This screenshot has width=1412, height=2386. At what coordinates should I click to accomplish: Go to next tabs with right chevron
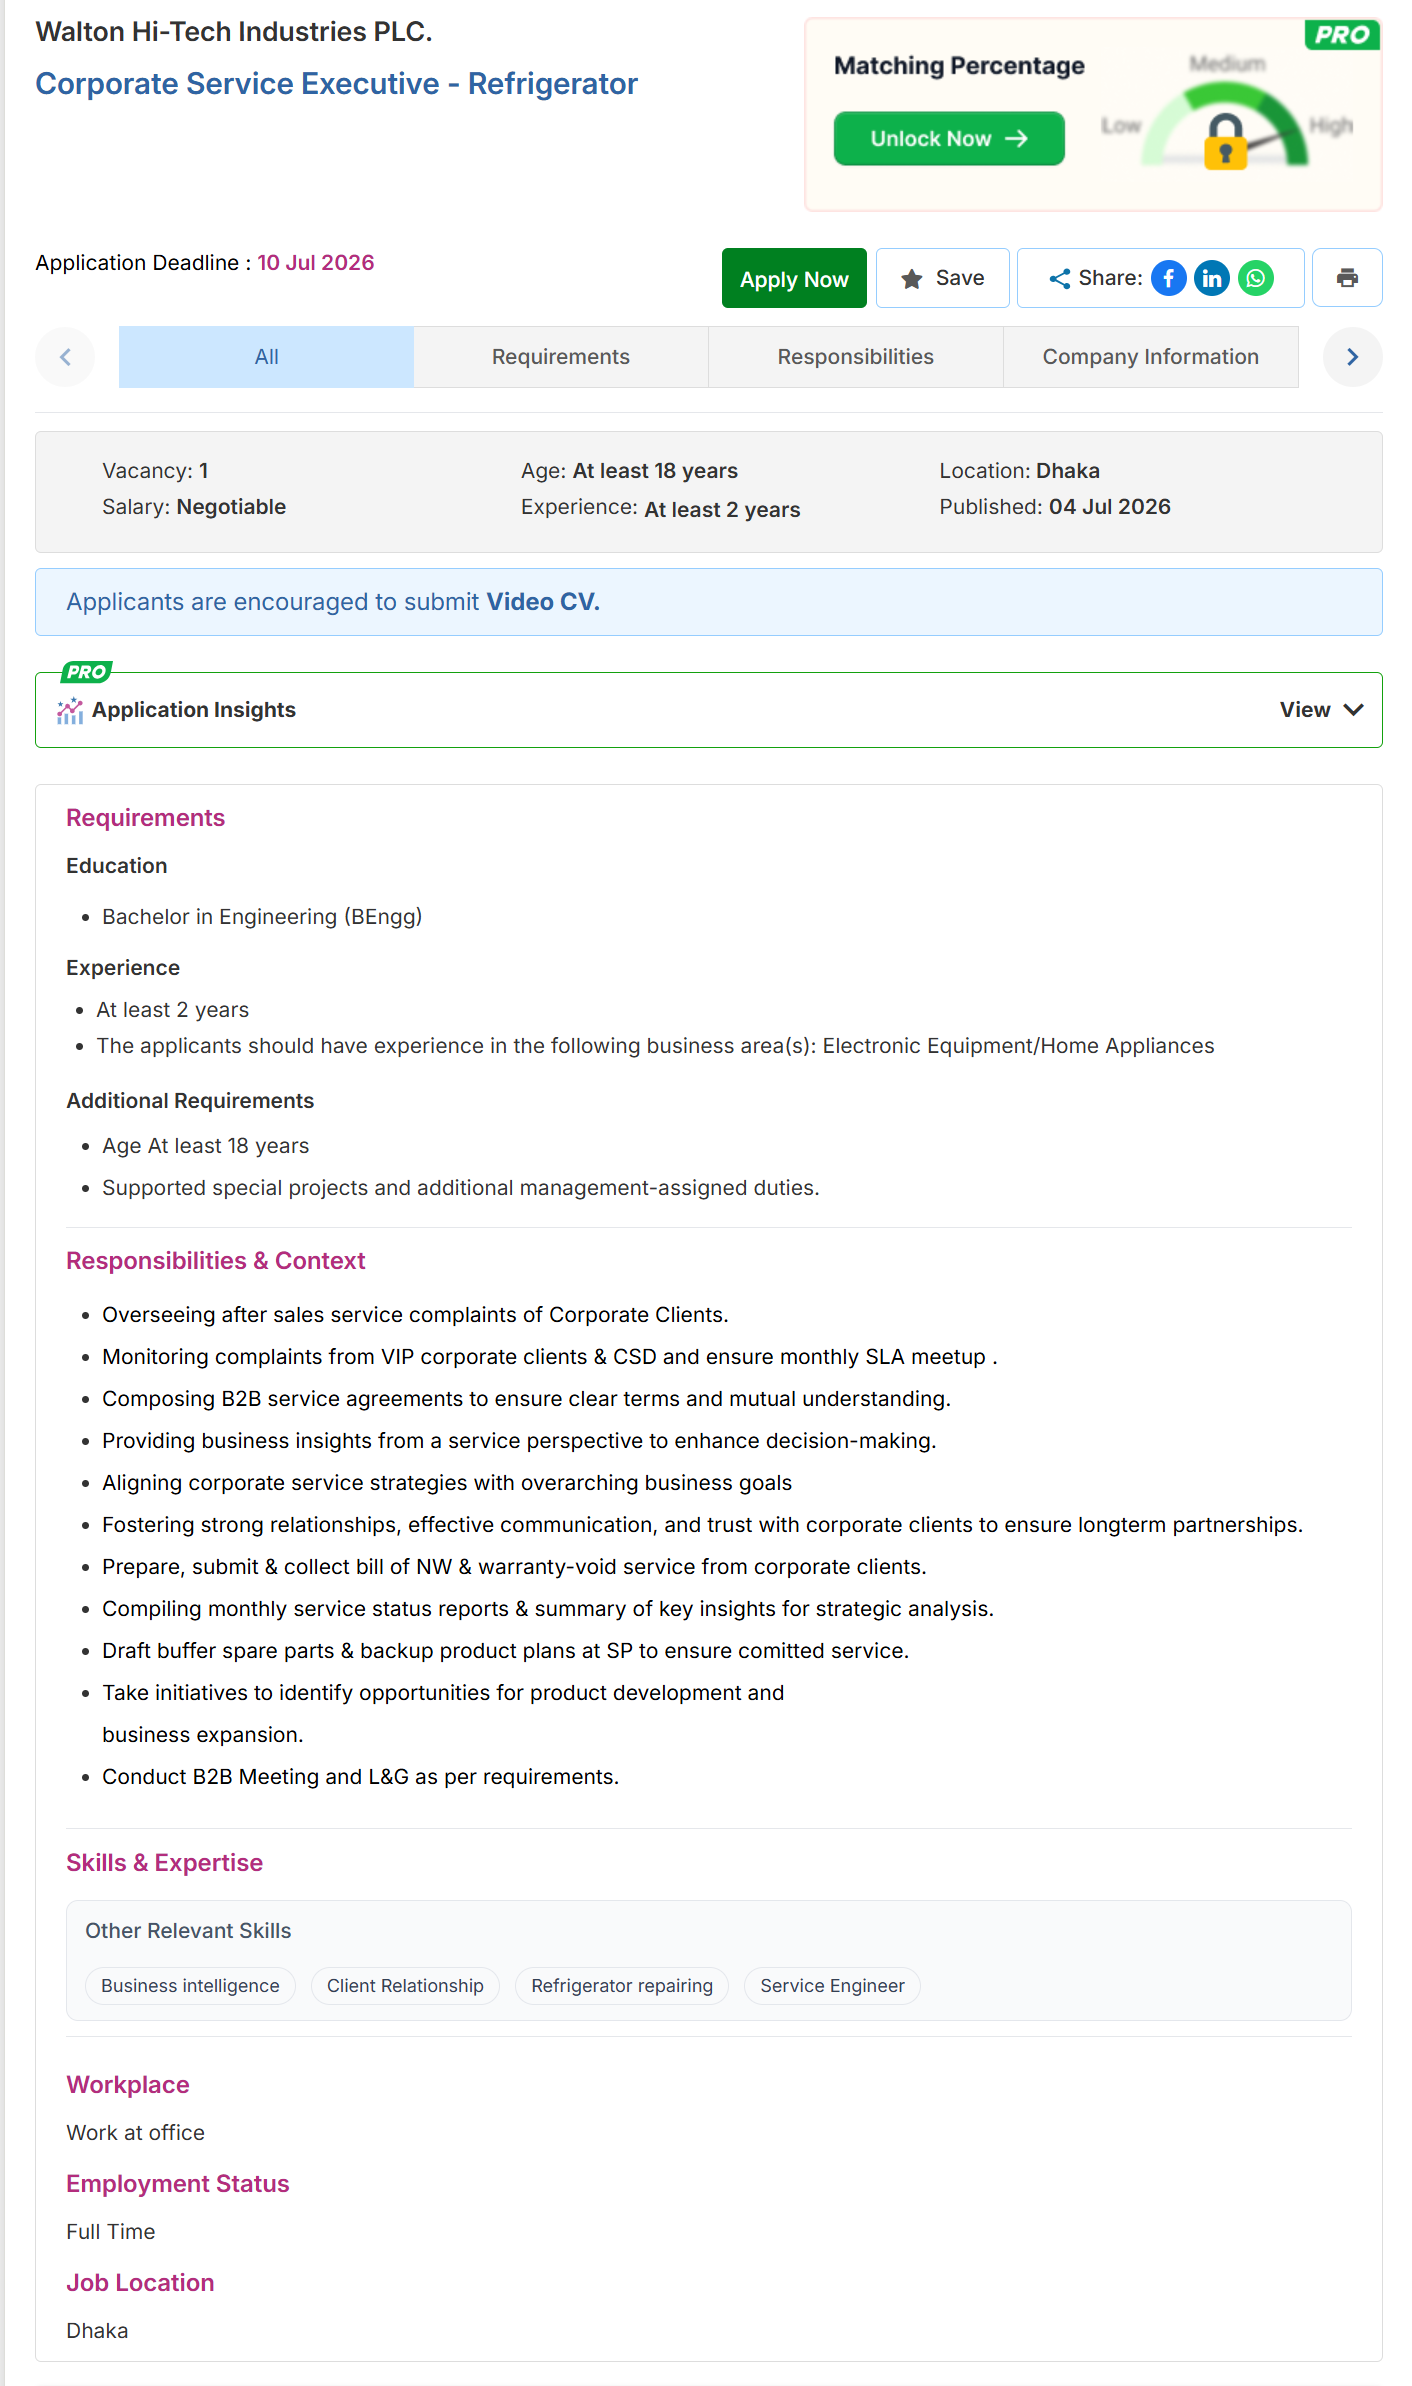(x=1352, y=357)
